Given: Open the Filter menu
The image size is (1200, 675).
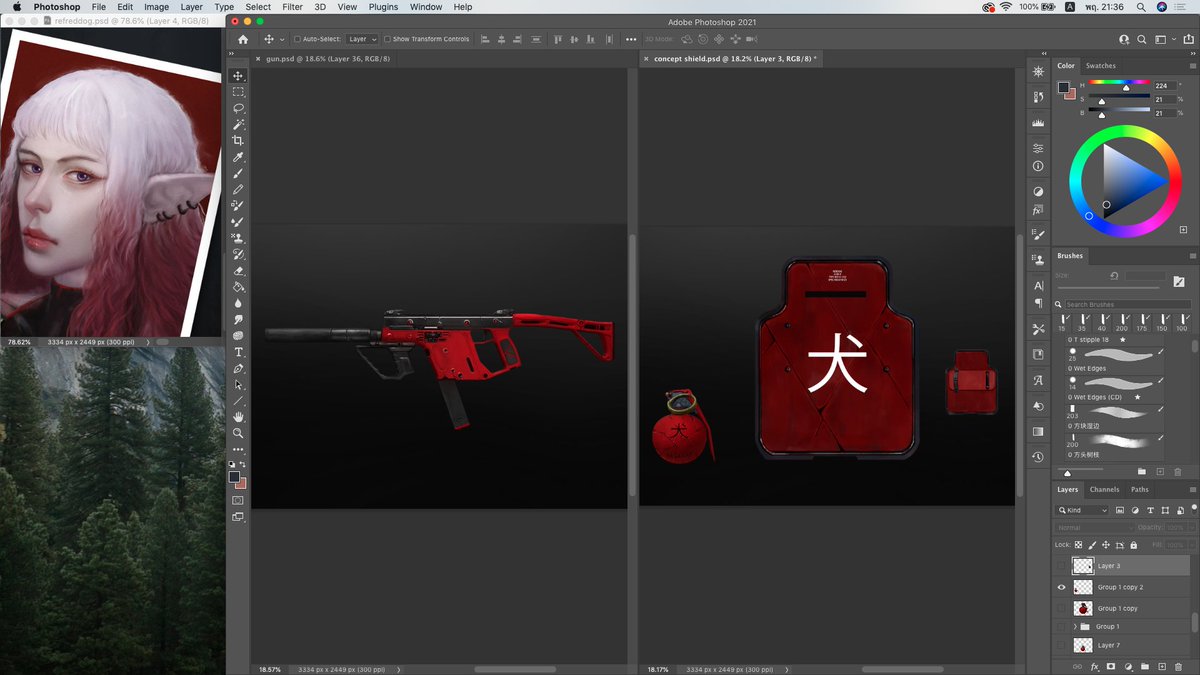Looking at the screenshot, I should click(292, 7).
